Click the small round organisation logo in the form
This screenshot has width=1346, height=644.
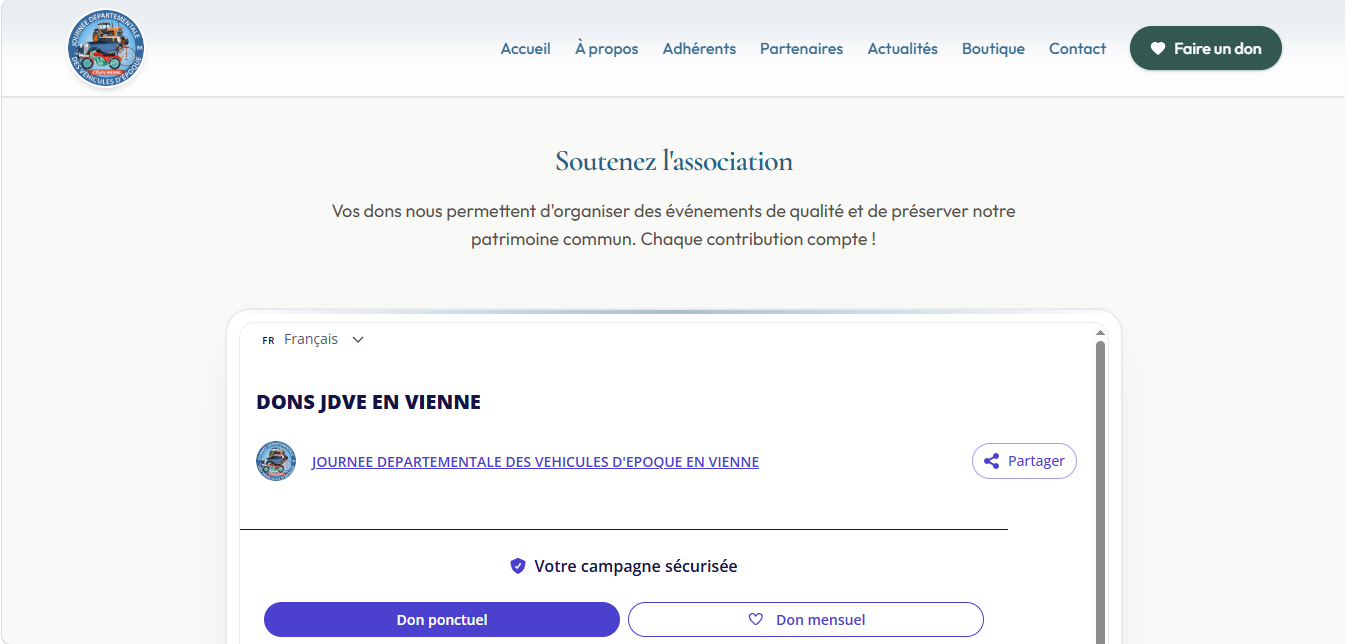point(276,461)
